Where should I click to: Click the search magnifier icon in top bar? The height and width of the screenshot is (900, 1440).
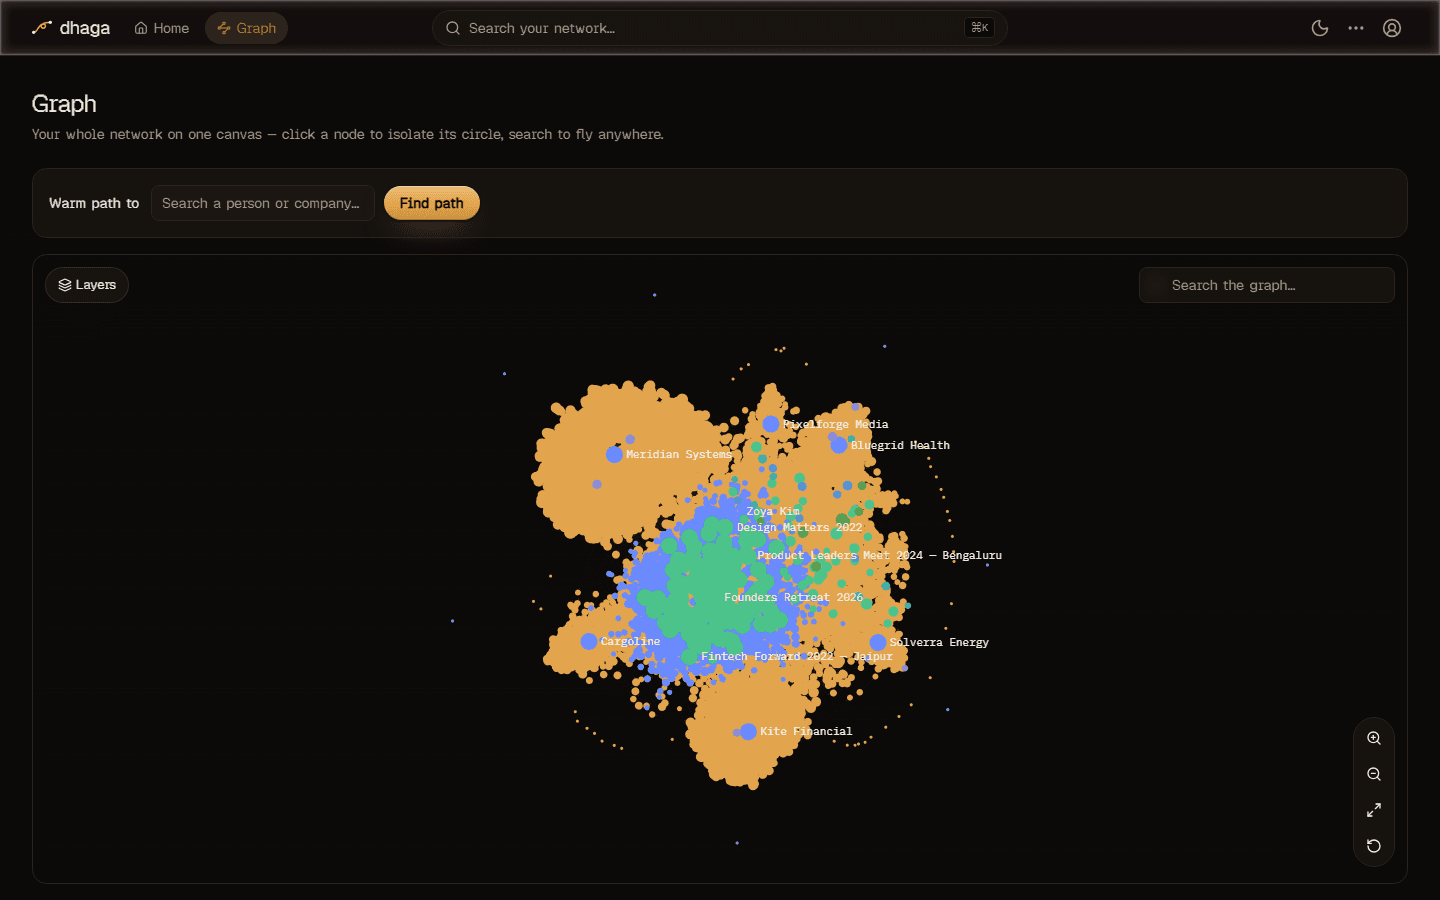(453, 28)
